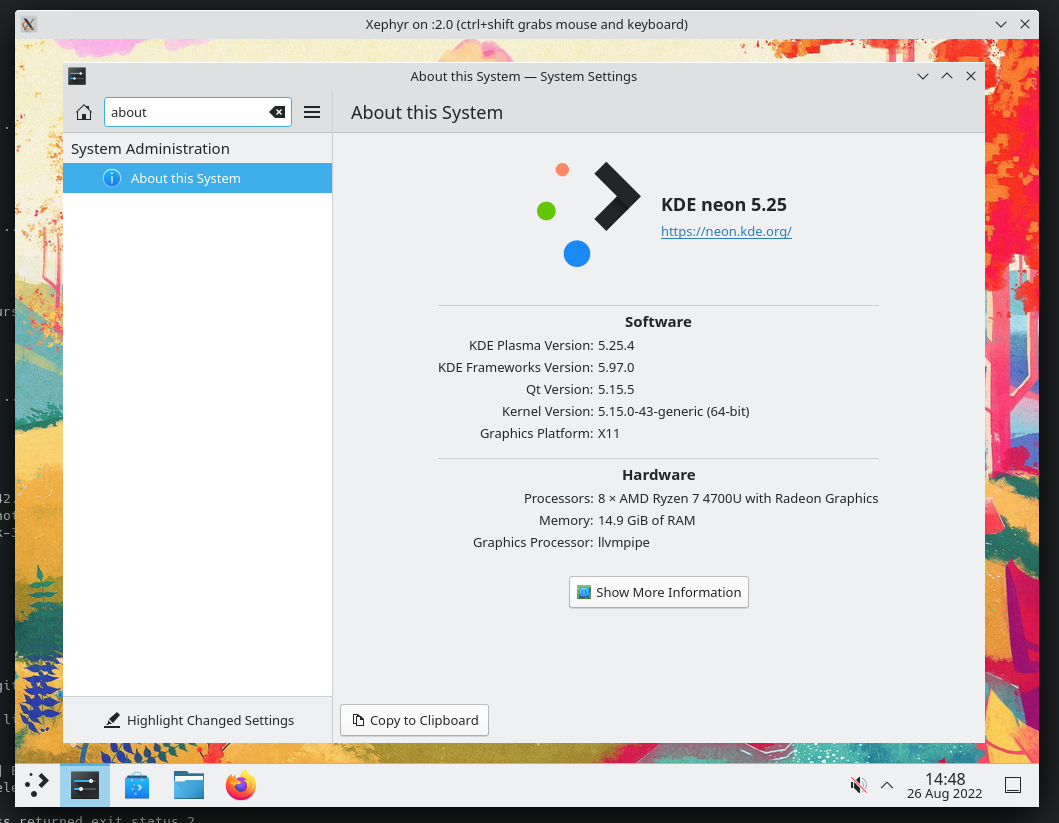The width and height of the screenshot is (1059, 823).
Task: Open the https://neon.kde.org/ link
Action: (726, 231)
